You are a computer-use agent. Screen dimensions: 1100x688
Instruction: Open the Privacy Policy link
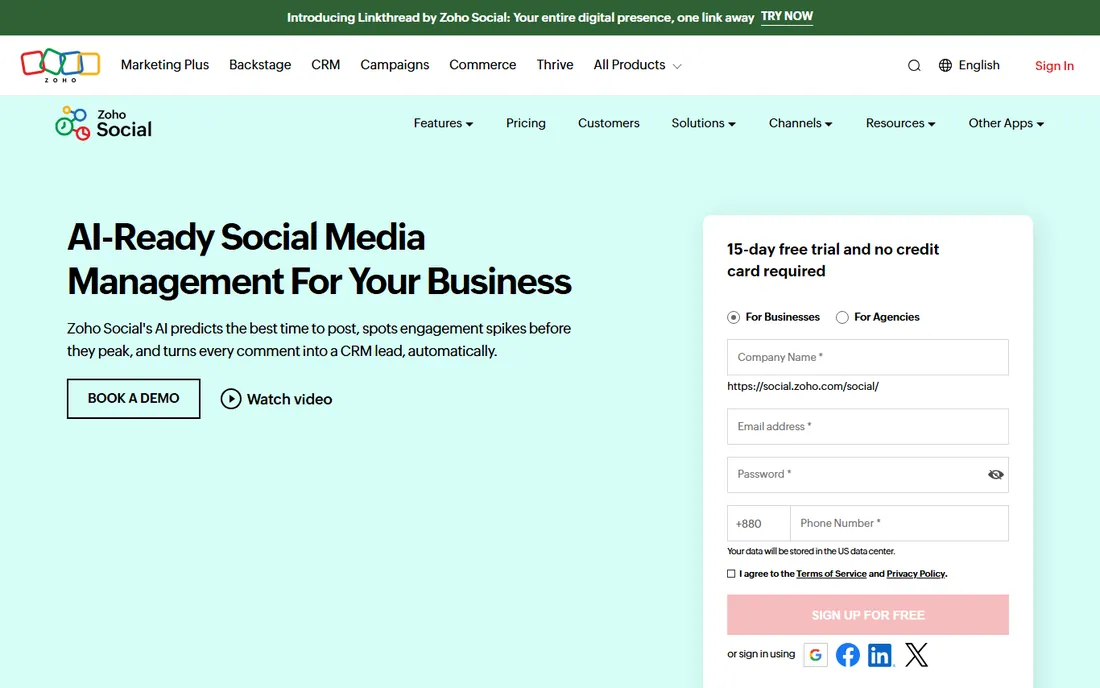point(915,574)
